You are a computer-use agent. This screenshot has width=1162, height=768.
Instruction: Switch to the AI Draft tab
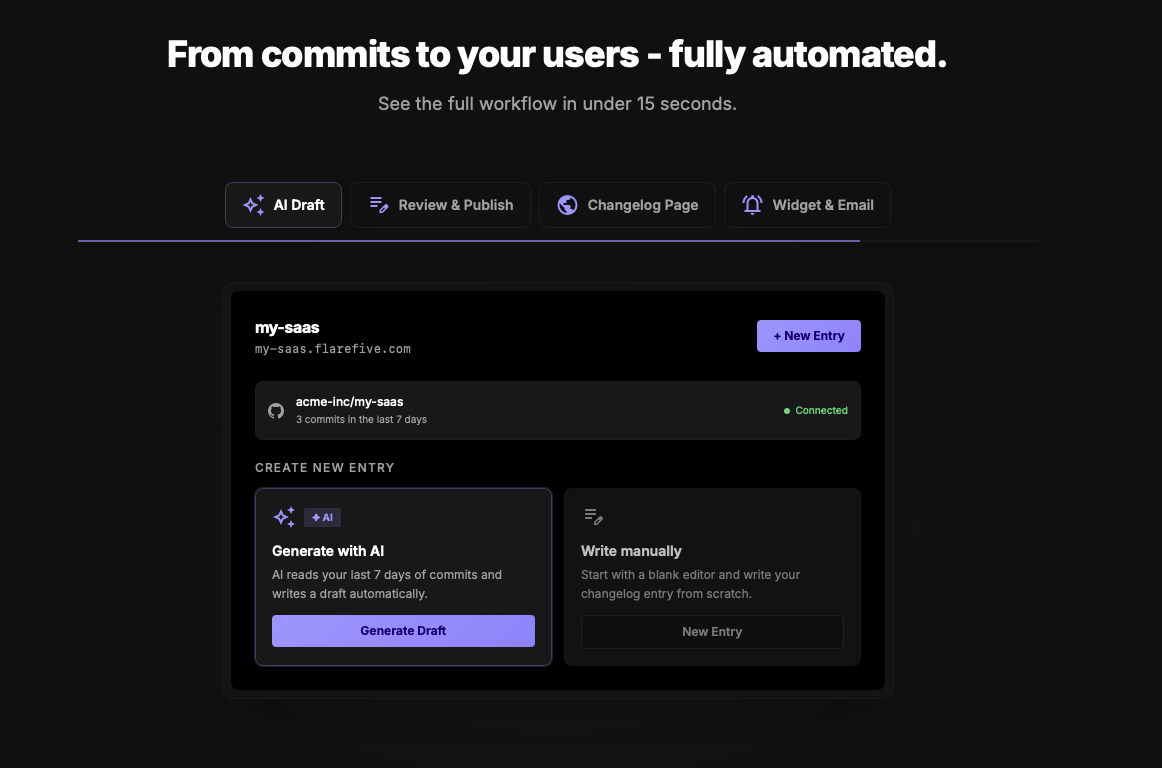[283, 205]
